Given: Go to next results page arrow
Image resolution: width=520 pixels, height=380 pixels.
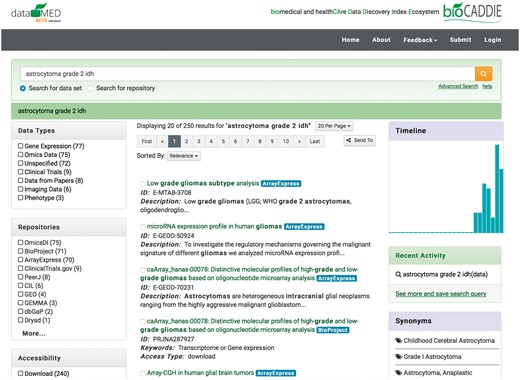Looking at the screenshot, I should coord(299,141).
